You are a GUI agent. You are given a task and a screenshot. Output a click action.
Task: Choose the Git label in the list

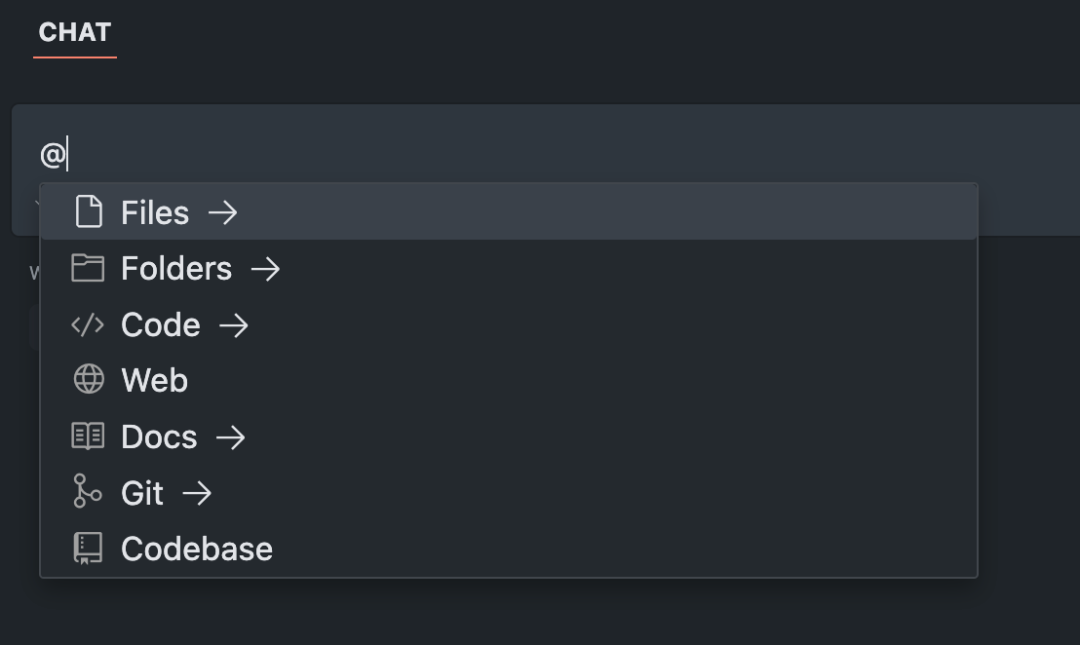(x=142, y=492)
